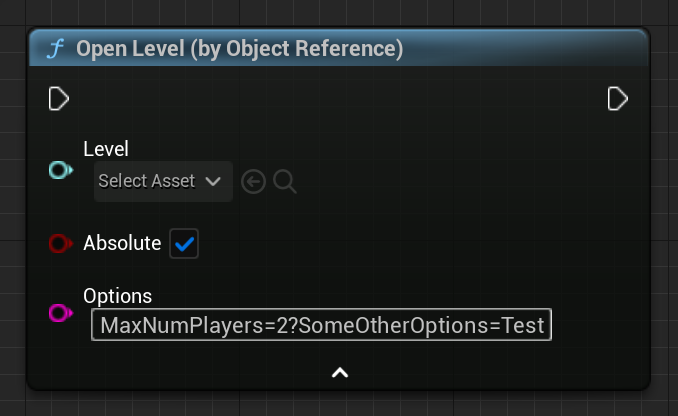Click the red Absolute boolean pin
This screenshot has height=416, width=678.
click(x=61, y=243)
